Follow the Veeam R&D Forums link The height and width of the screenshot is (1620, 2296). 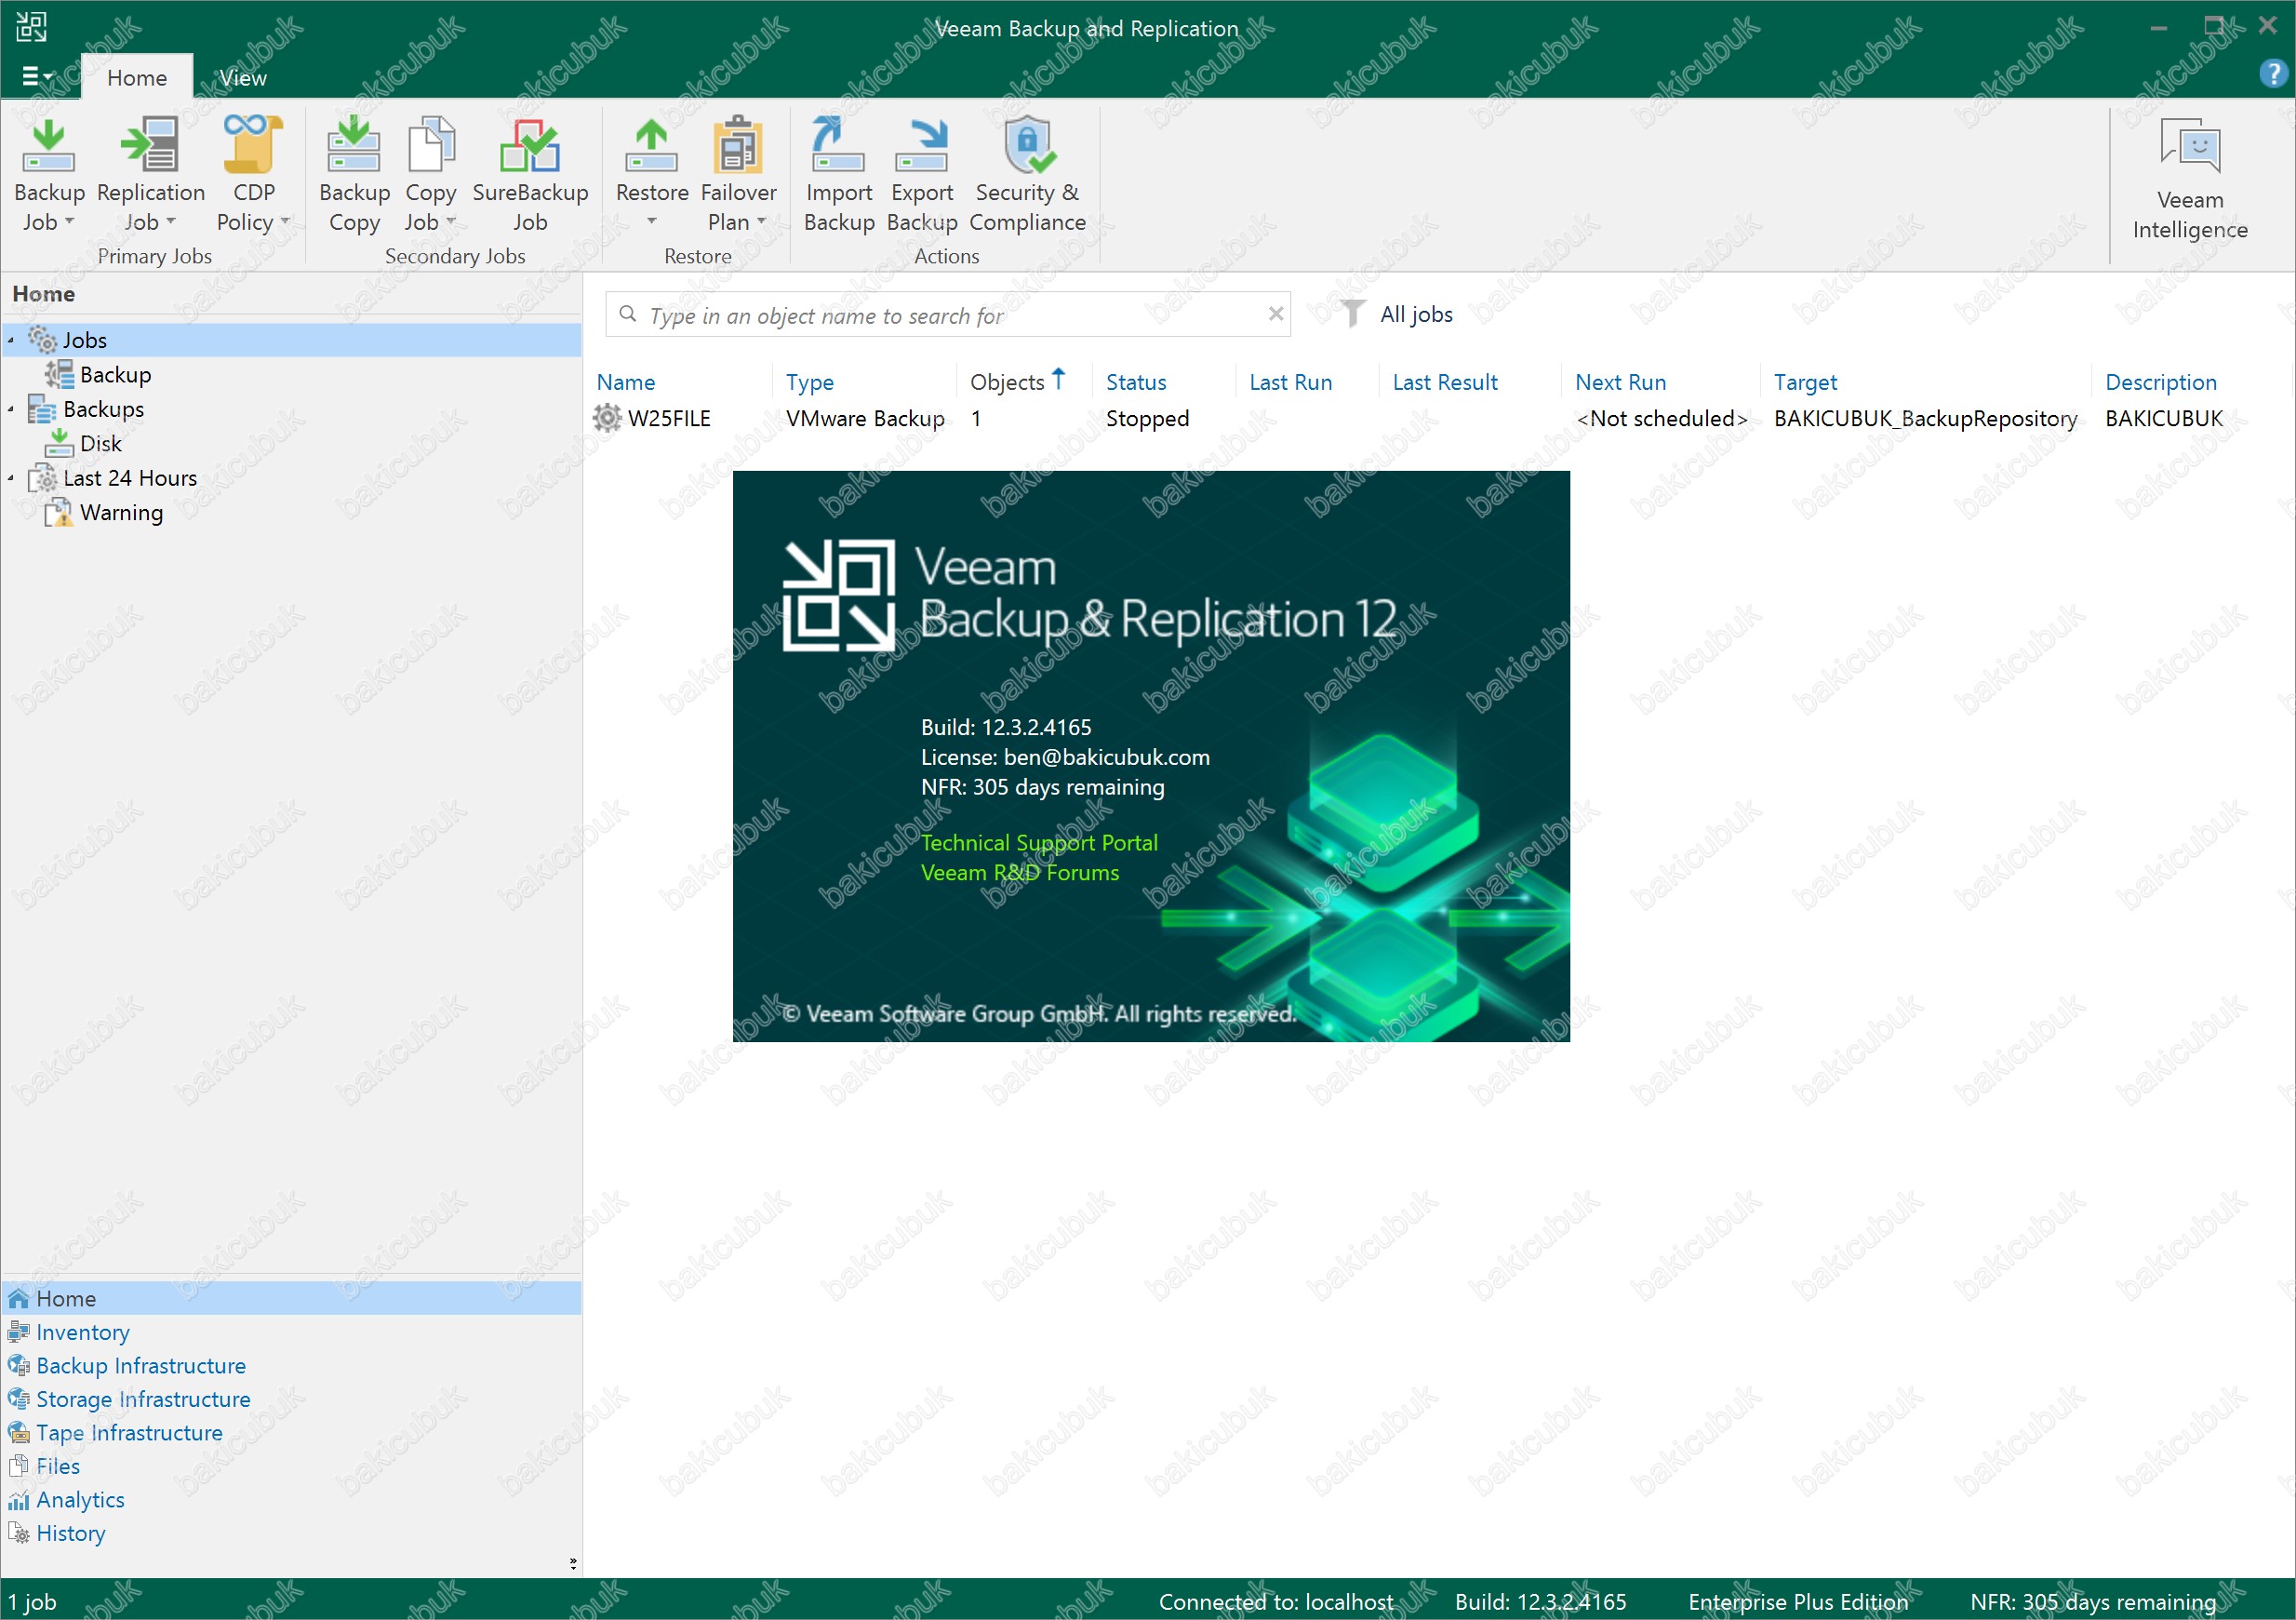[1019, 872]
